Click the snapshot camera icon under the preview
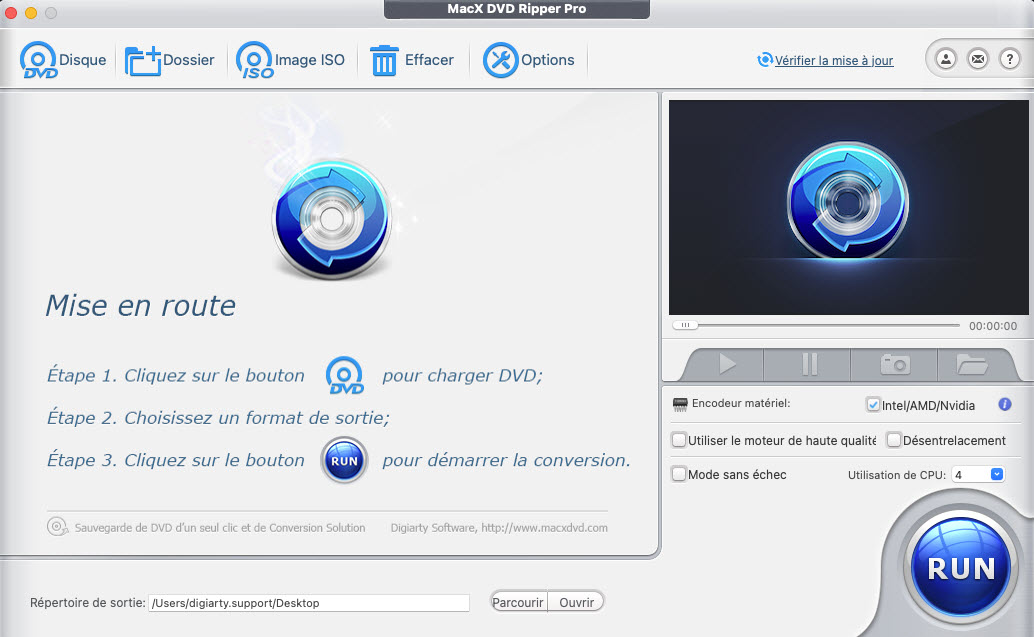The width and height of the screenshot is (1034, 637). [x=893, y=364]
